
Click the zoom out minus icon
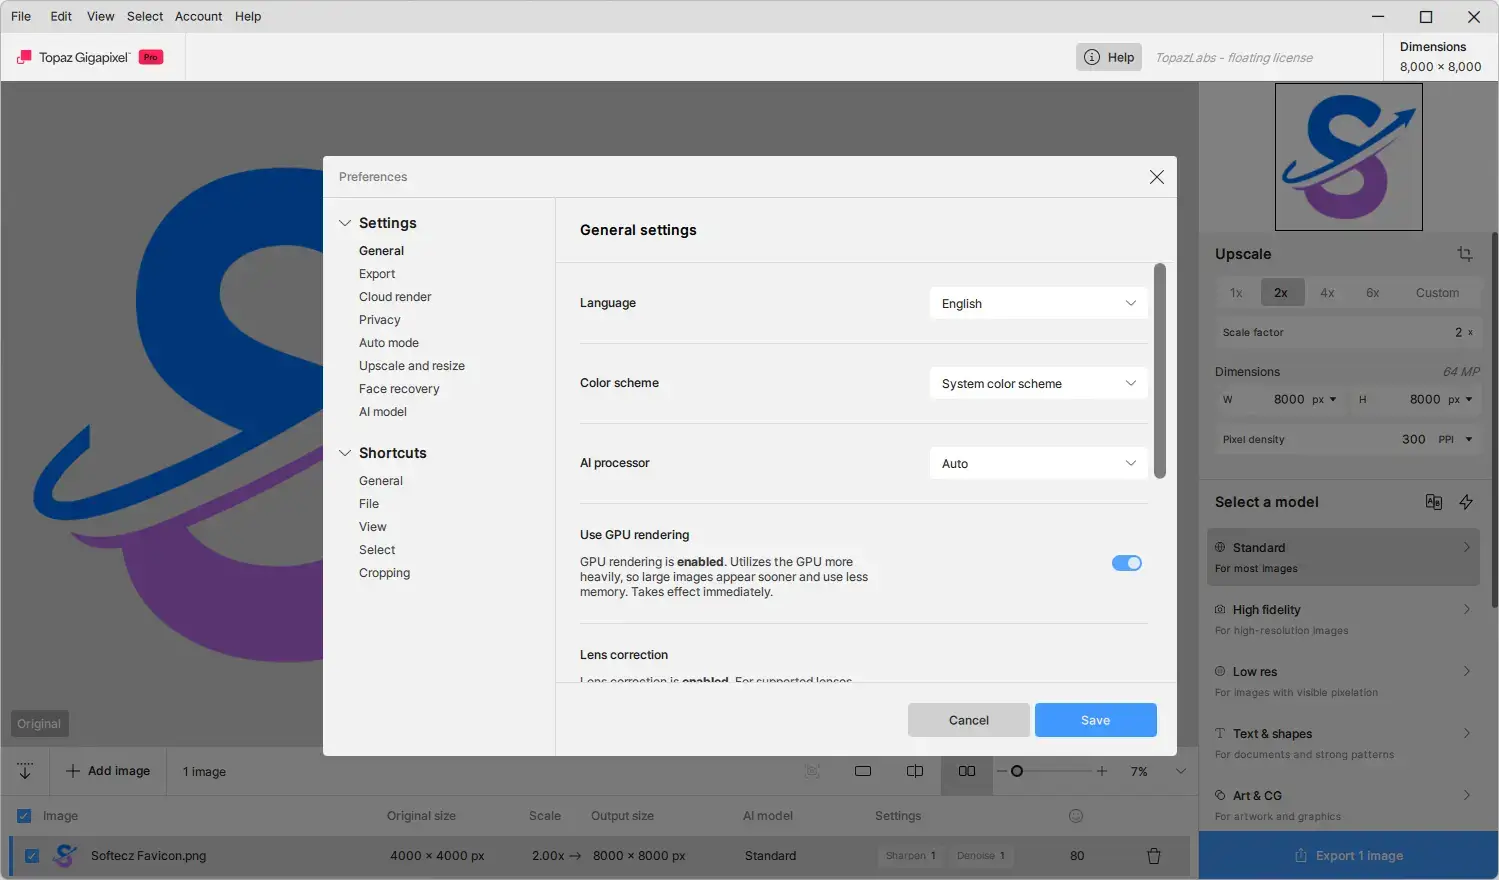[x=1002, y=771]
